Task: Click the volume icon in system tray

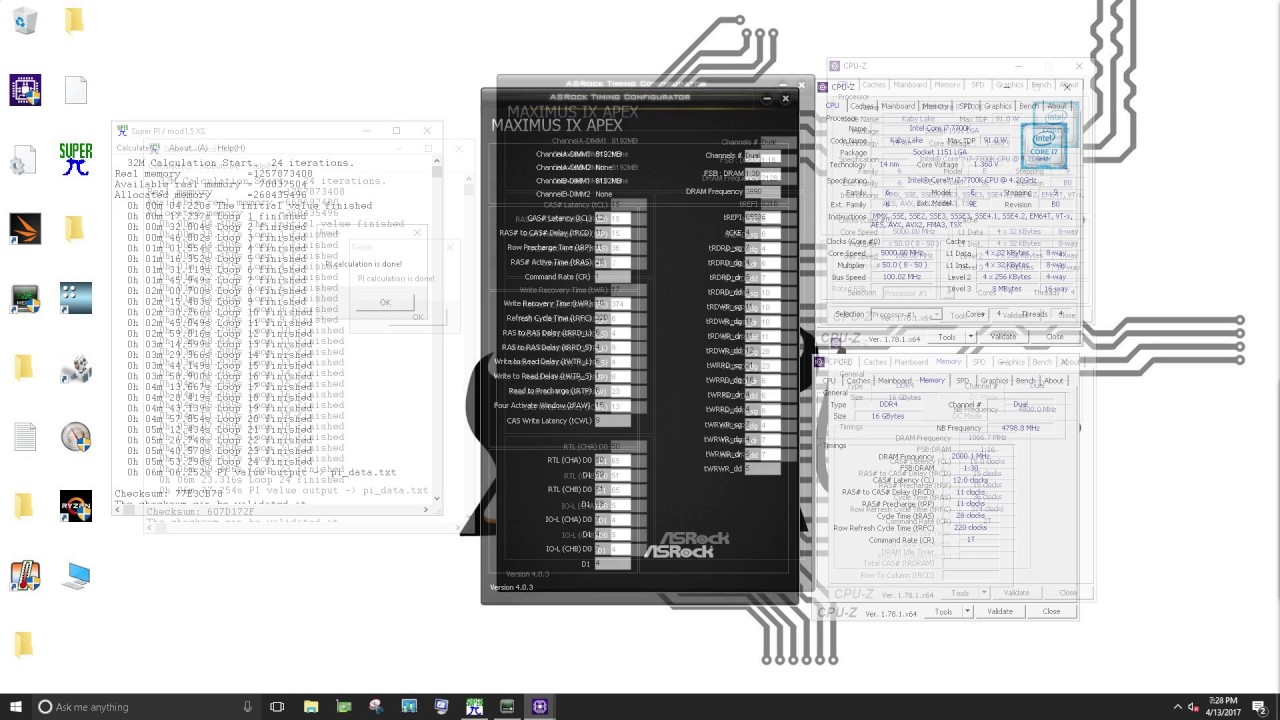Action: point(1193,706)
